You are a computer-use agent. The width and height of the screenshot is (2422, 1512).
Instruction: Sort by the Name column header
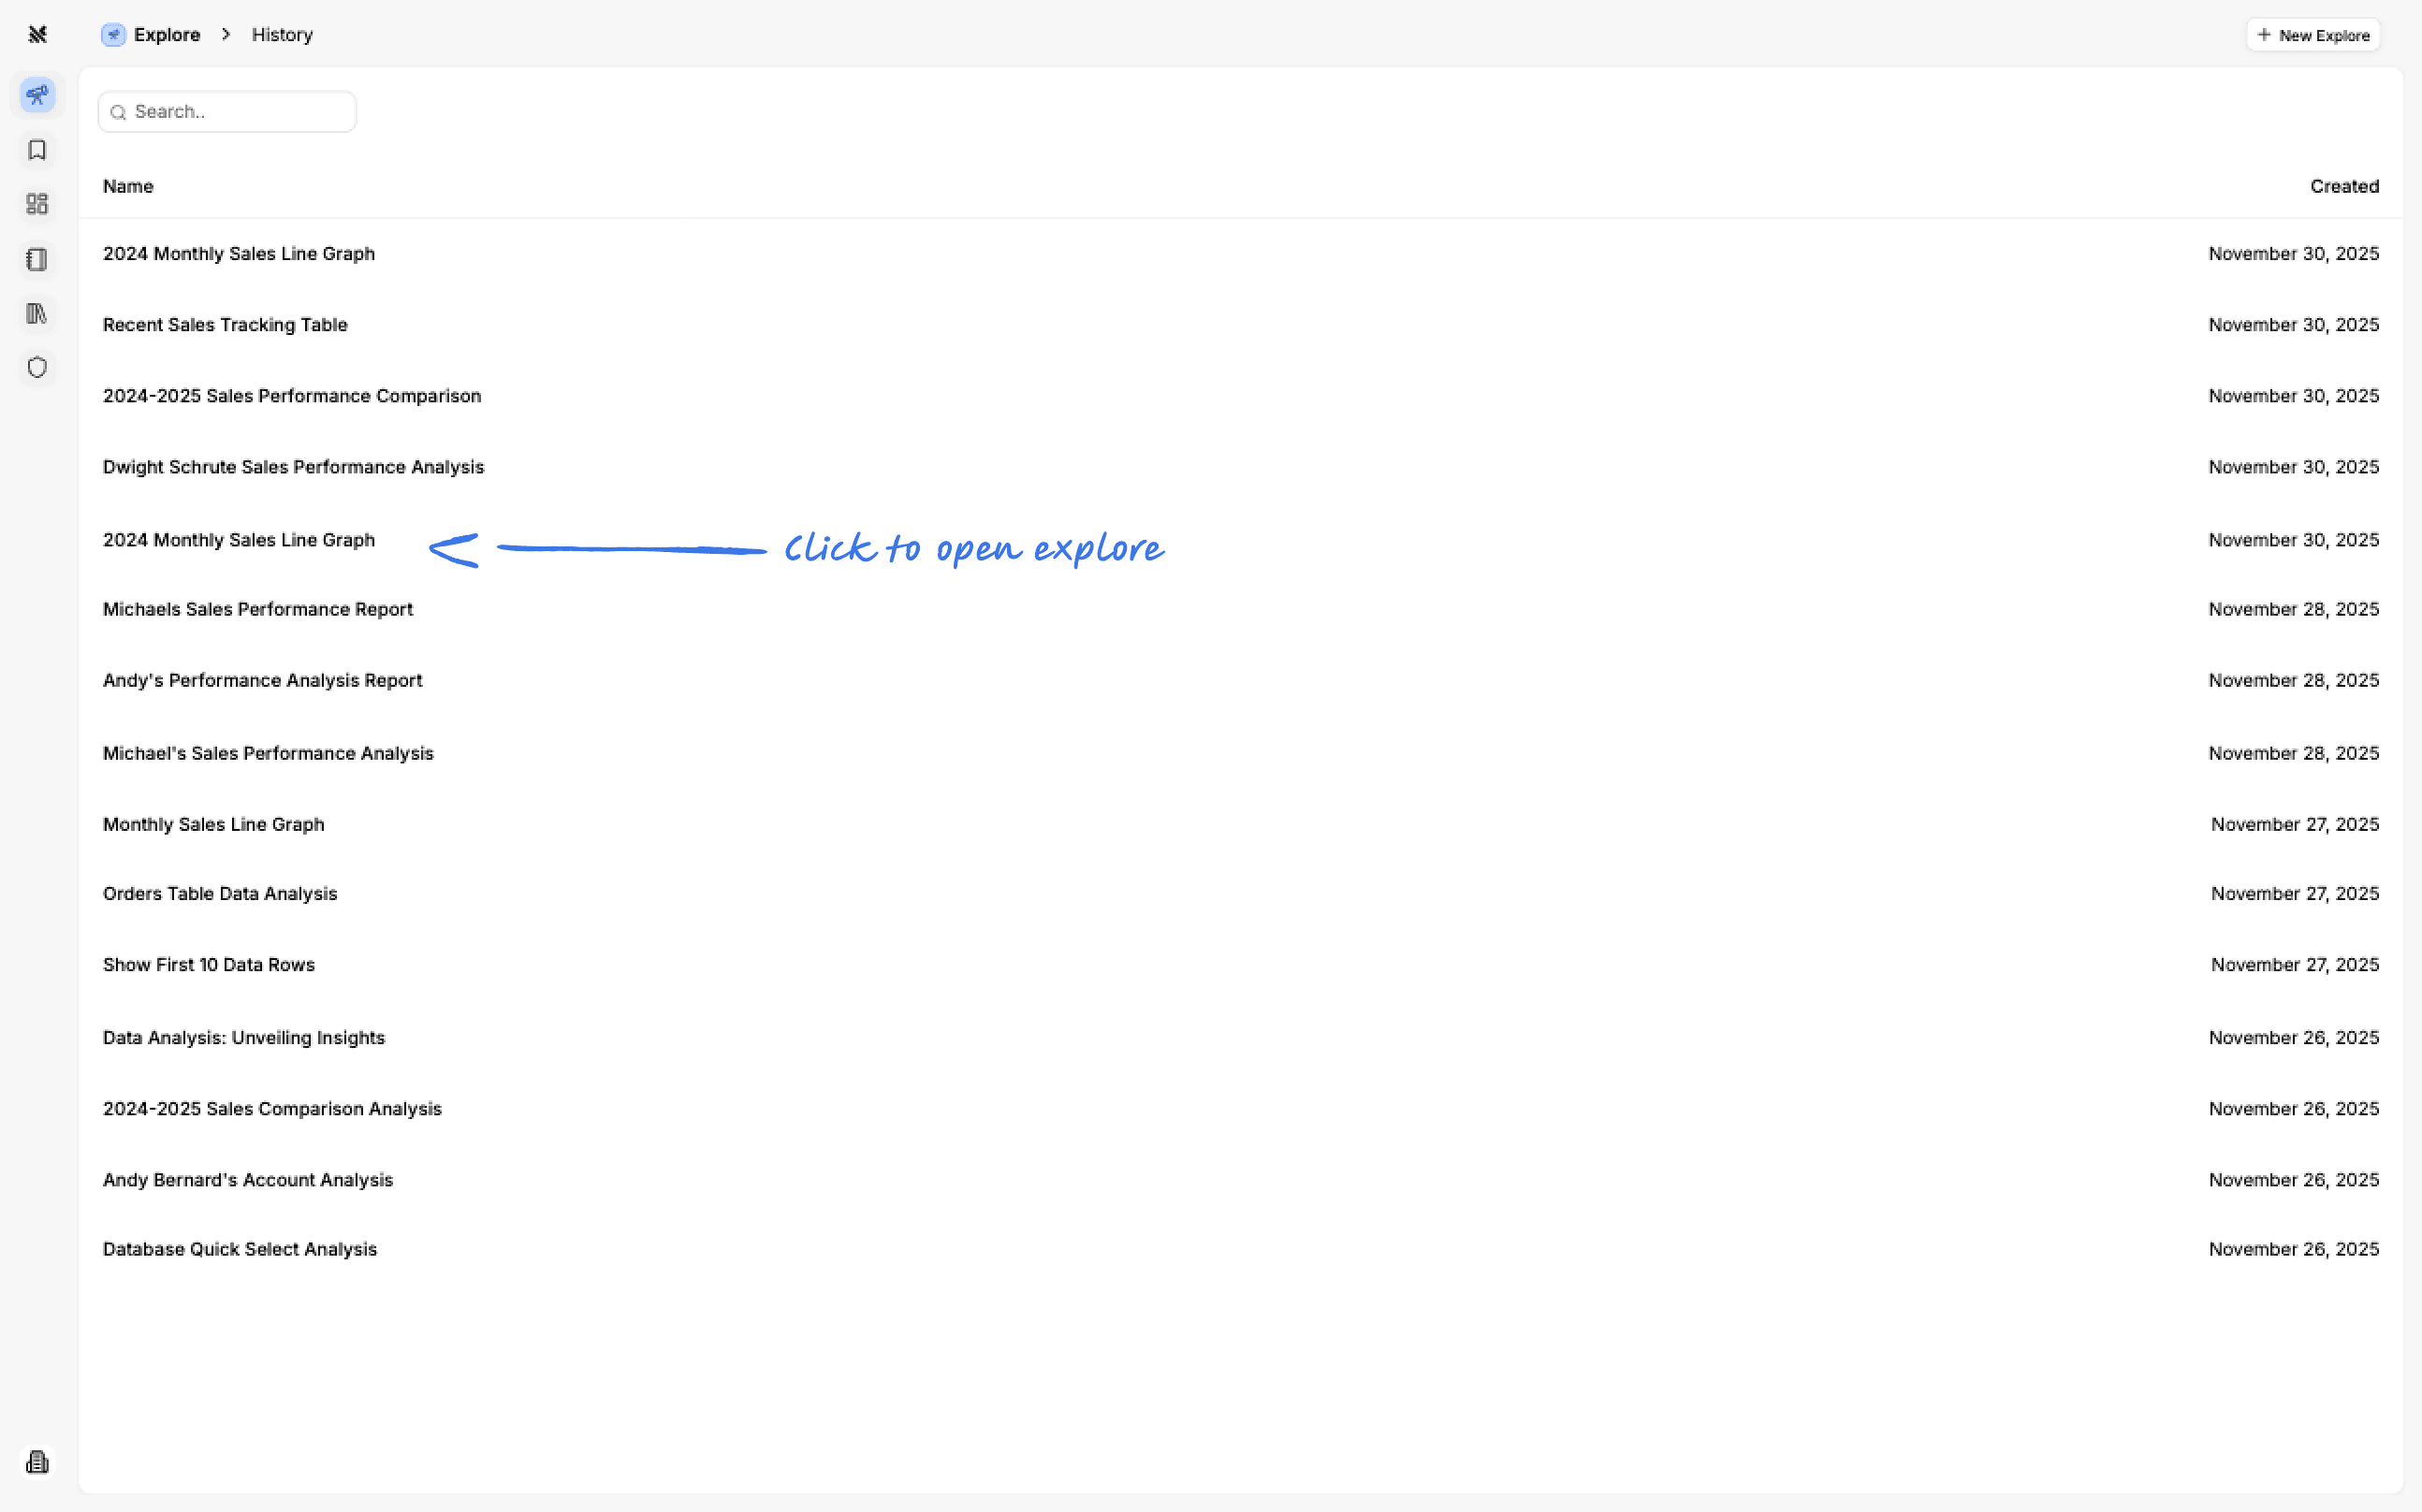(x=128, y=186)
